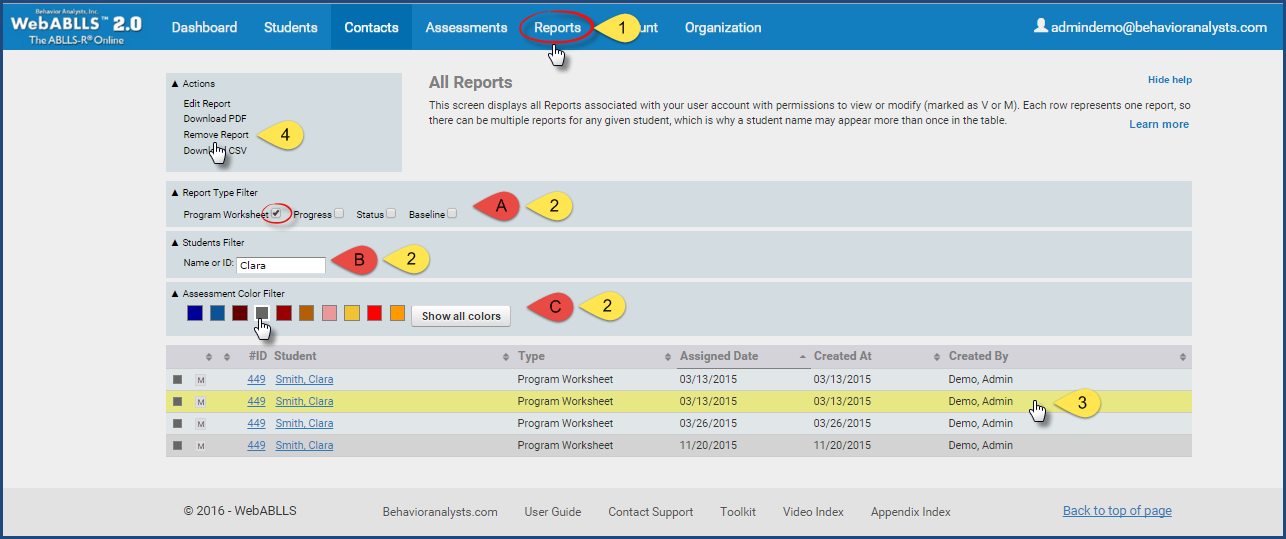Enable the Progress report type checkbox
The image size is (1286, 539).
point(340,213)
